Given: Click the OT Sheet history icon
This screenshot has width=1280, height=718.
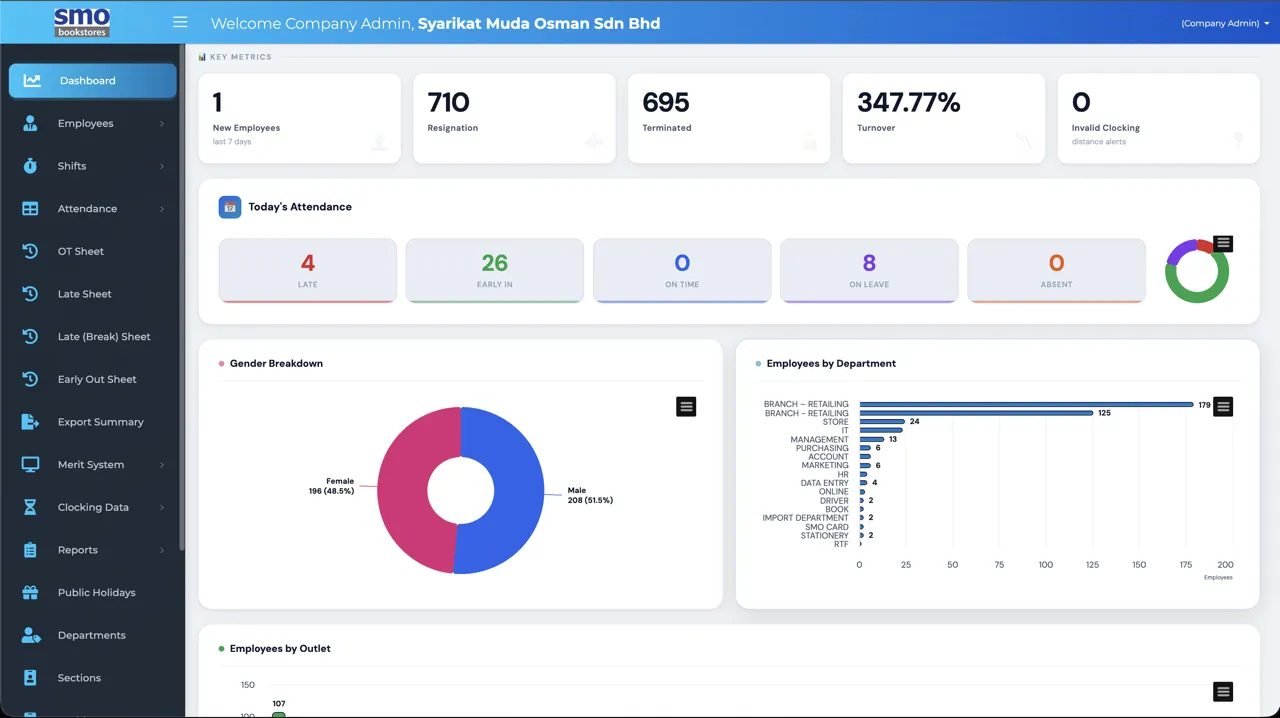Looking at the screenshot, I should [30, 251].
